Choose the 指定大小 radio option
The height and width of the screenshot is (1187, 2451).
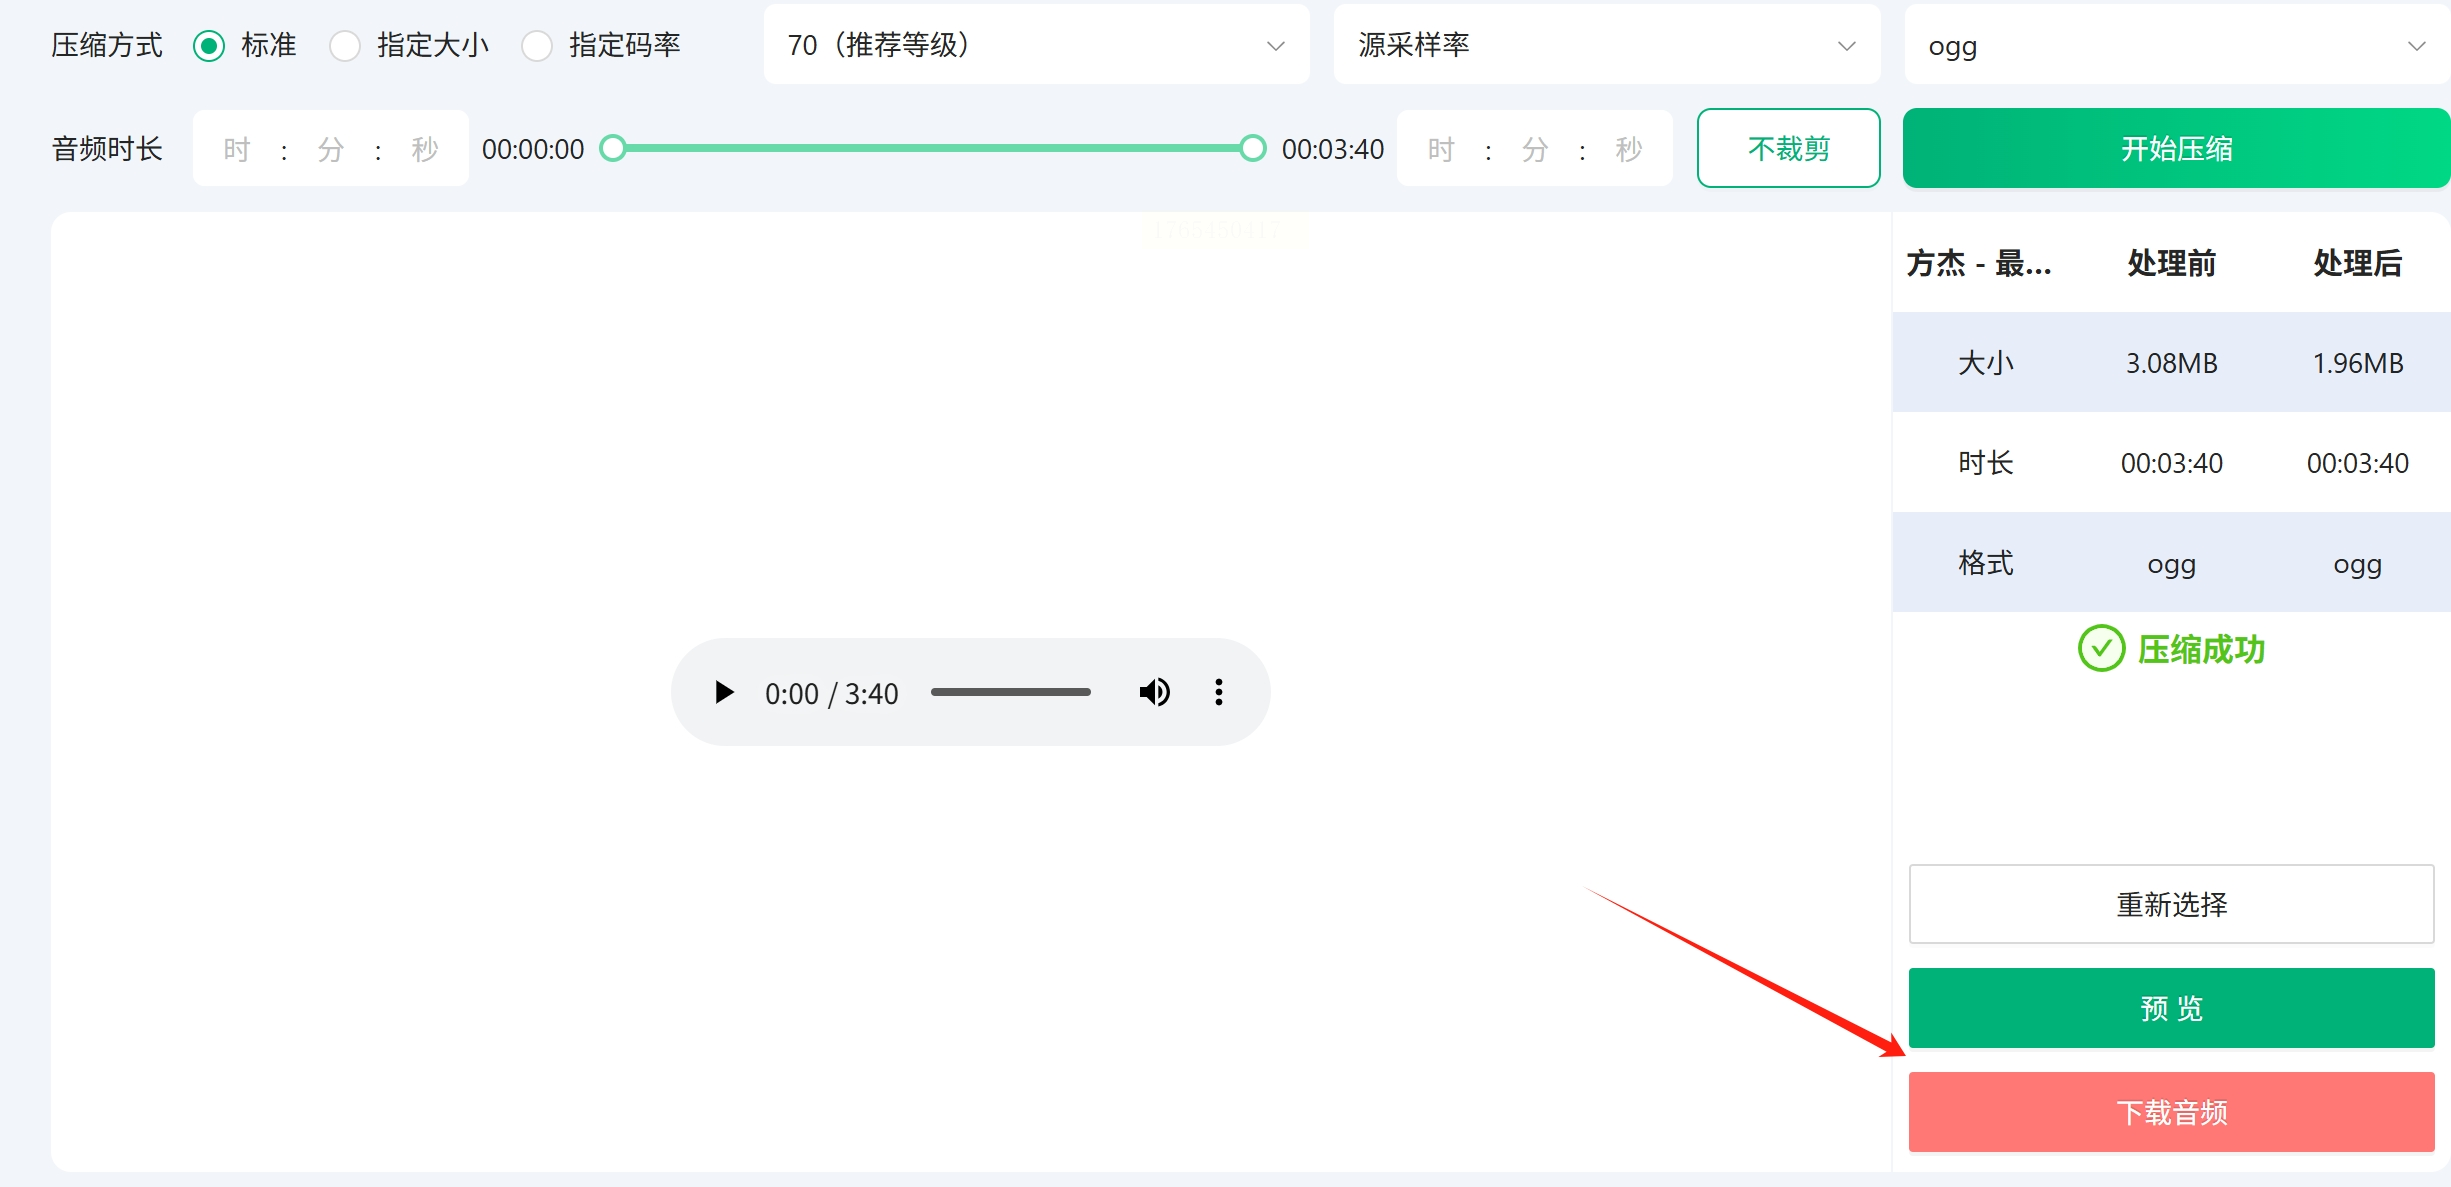click(x=345, y=46)
